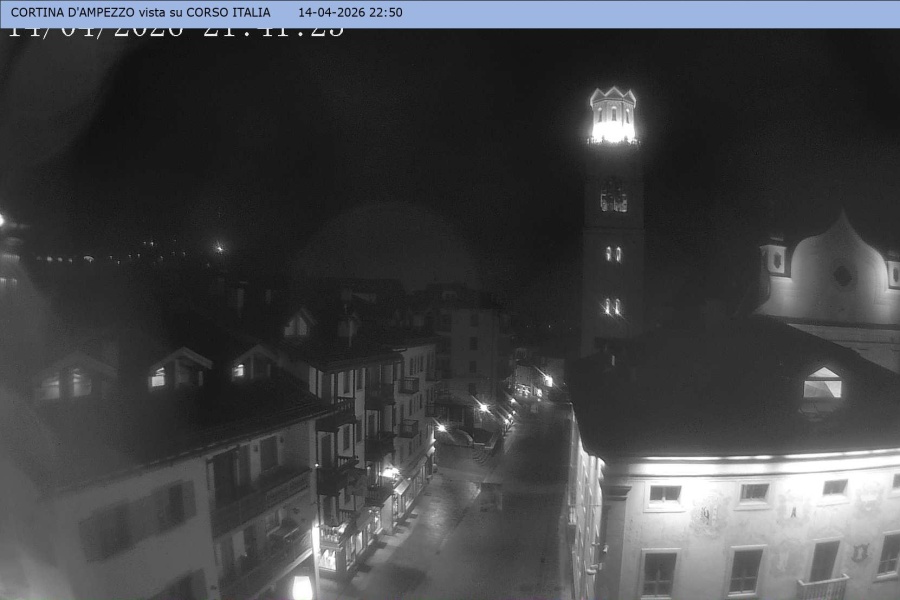
Task: Click the painted fresco on the right building facade
Action: pos(710,514)
